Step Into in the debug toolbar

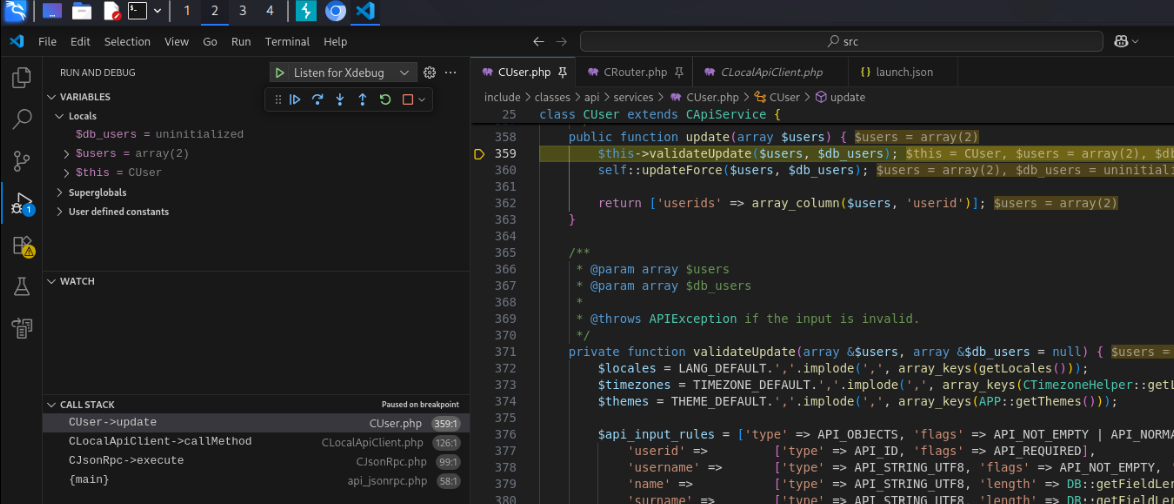click(x=340, y=100)
